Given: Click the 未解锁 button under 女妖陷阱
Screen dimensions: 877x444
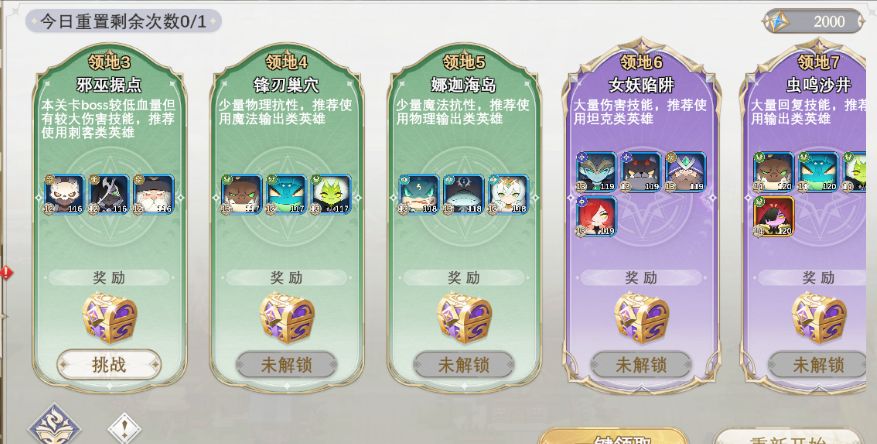Looking at the screenshot, I should pos(641,365).
